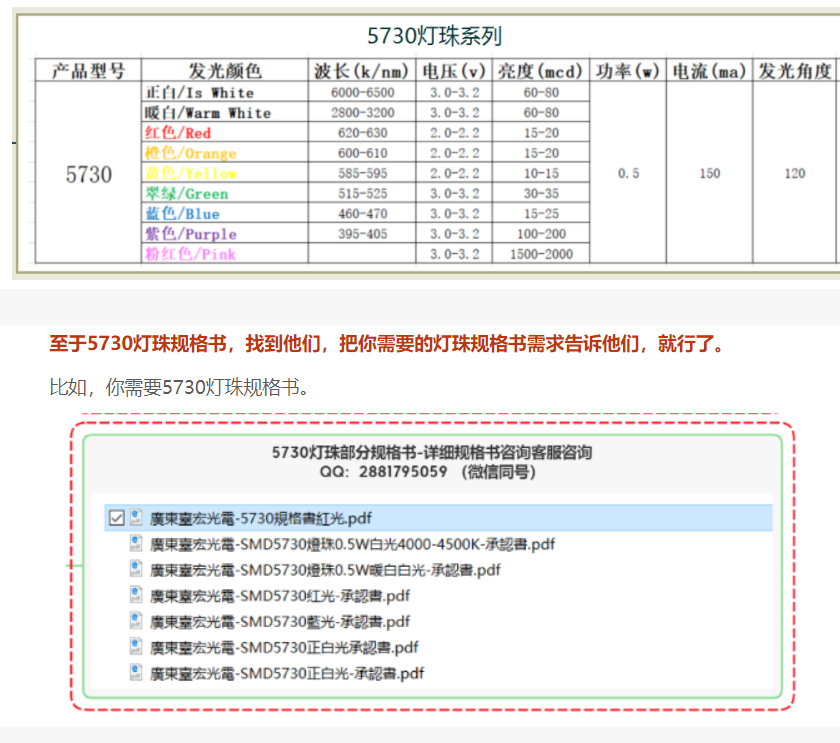
Task: Click the wavelength value 395-405
Action: tap(363, 234)
